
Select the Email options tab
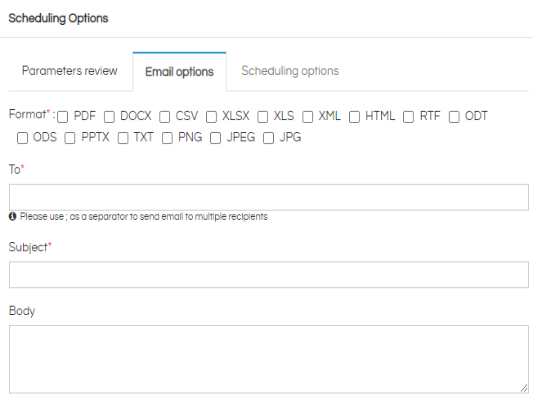point(179,72)
